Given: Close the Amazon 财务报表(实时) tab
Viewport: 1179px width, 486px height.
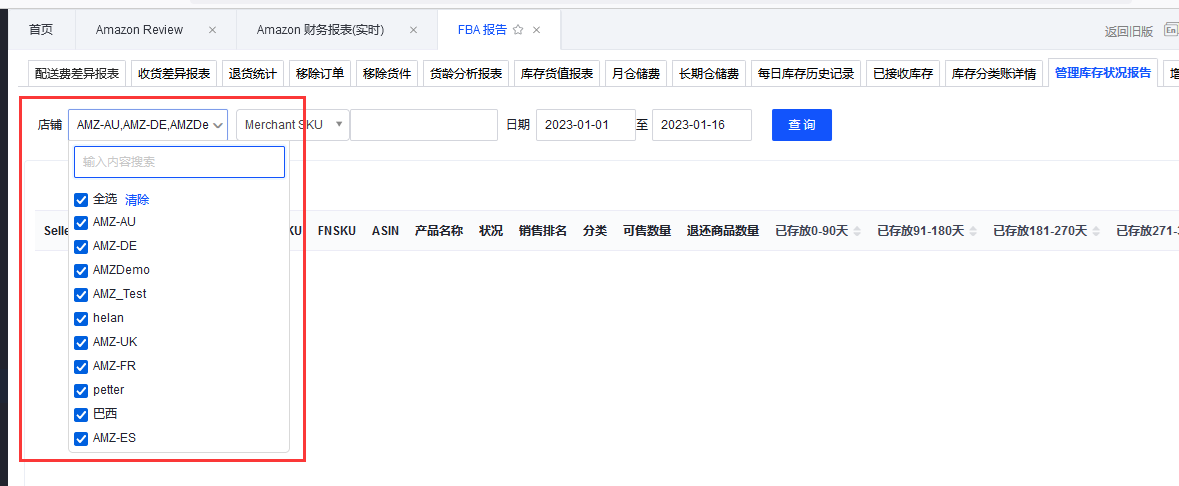Looking at the screenshot, I should (x=413, y=30).
